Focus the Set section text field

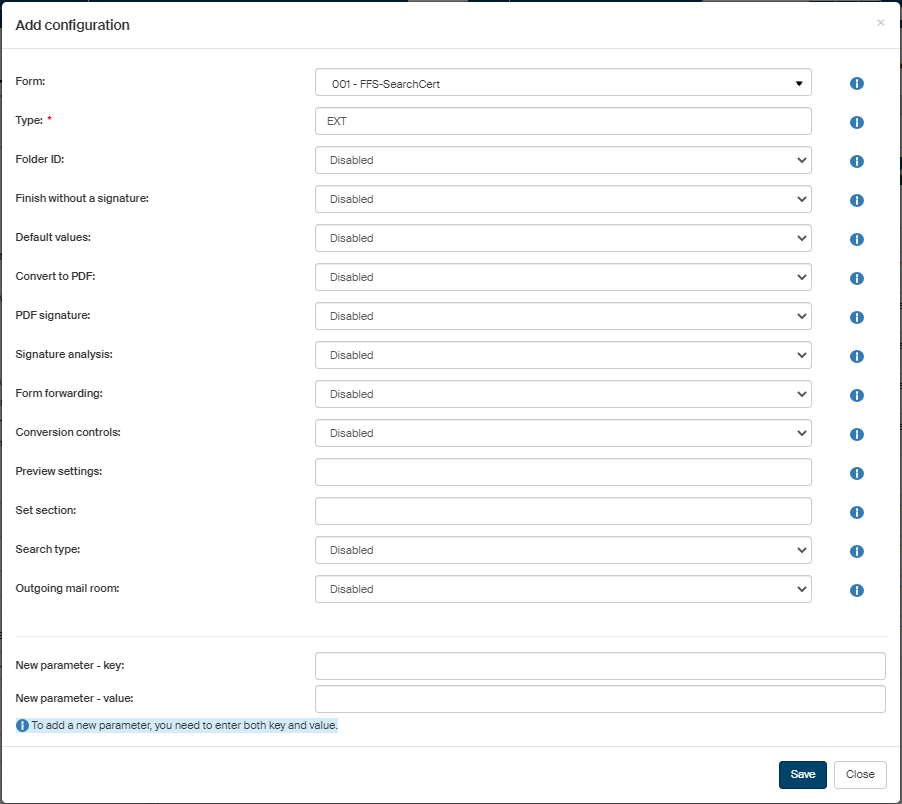click(562, 511)
